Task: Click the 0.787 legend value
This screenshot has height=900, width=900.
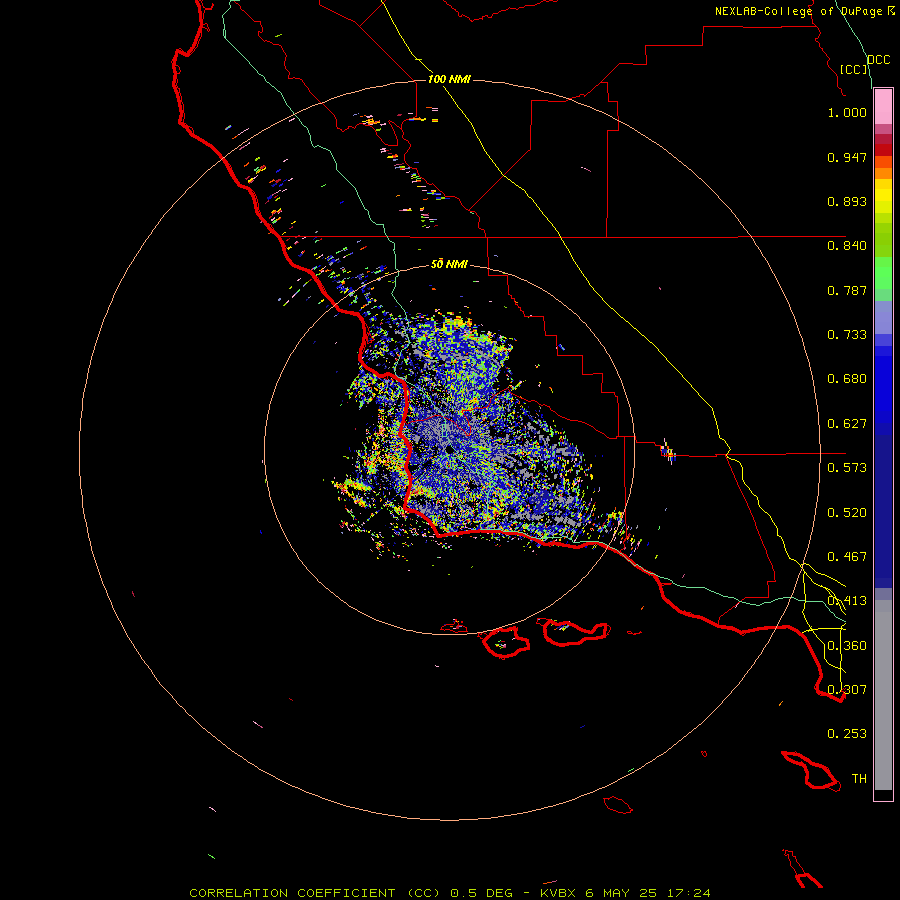Action: click(847, 290)
